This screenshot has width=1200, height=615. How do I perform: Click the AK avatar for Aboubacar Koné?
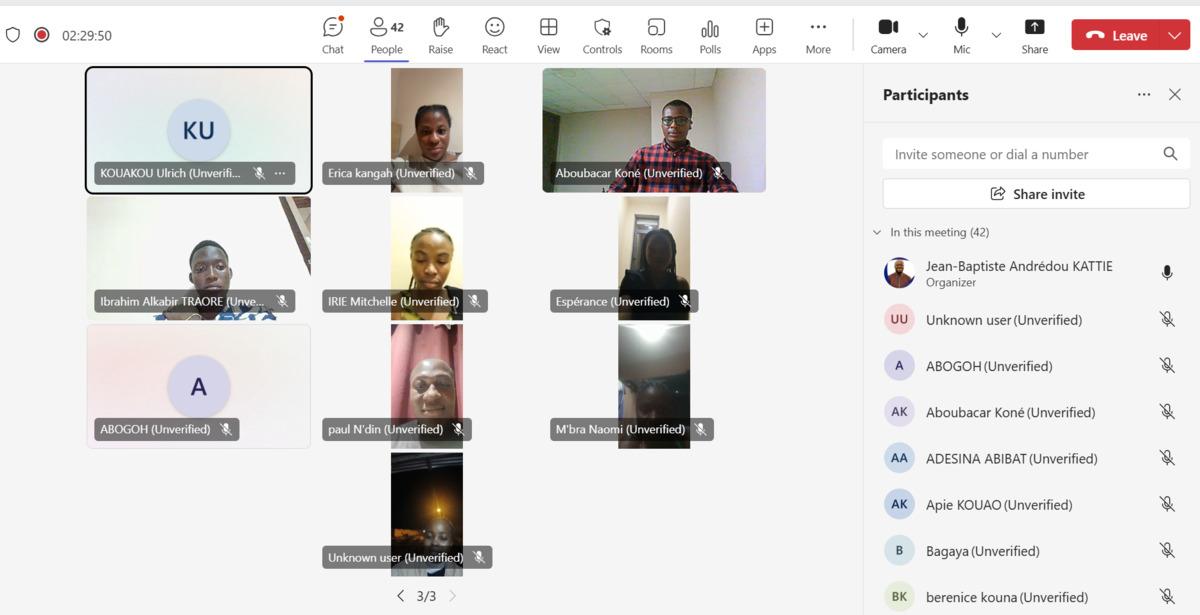tap(899, 412)
